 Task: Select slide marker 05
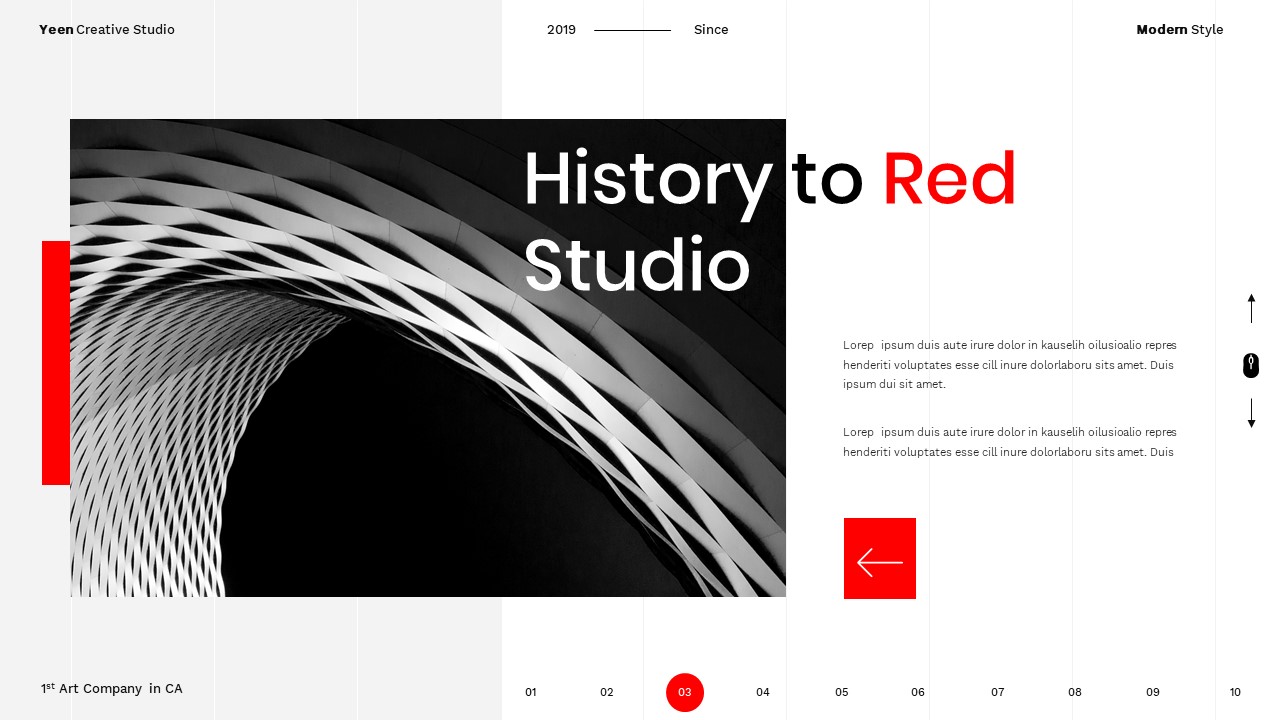[x=842, y=692]
